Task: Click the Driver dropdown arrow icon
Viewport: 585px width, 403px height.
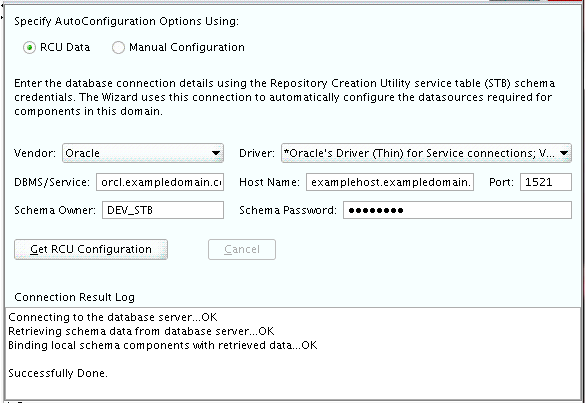Action: coord(564,153)
